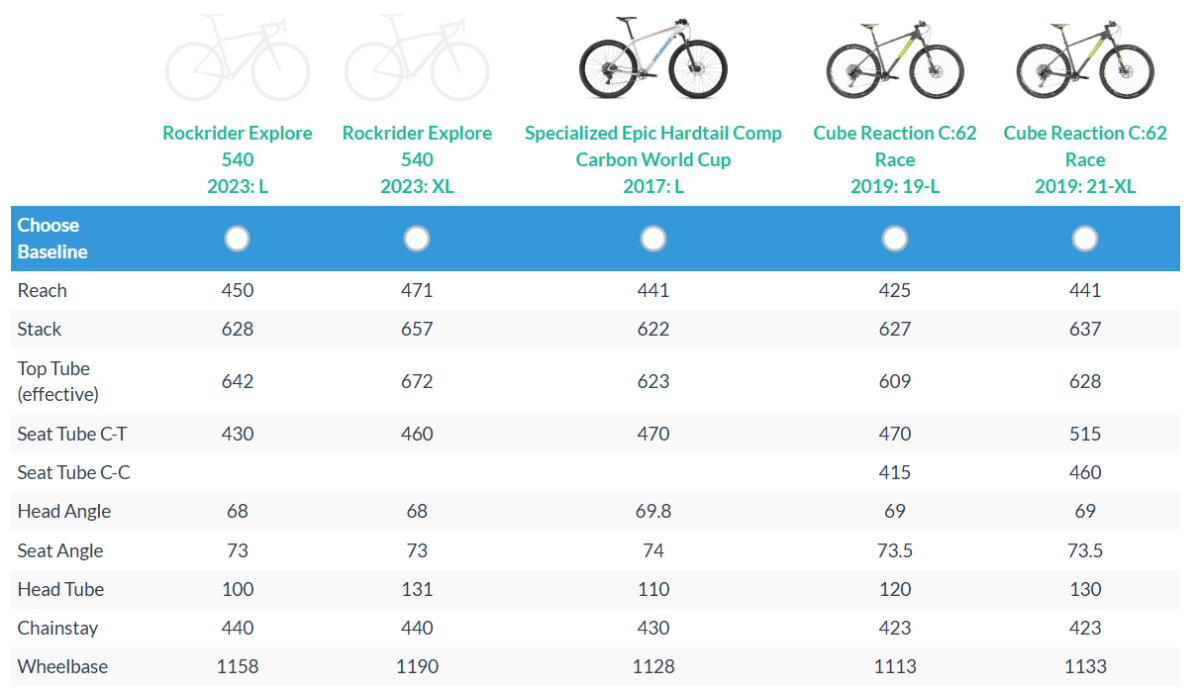Set Cube Reaction 19-L as baseline

tap(895, 238)
